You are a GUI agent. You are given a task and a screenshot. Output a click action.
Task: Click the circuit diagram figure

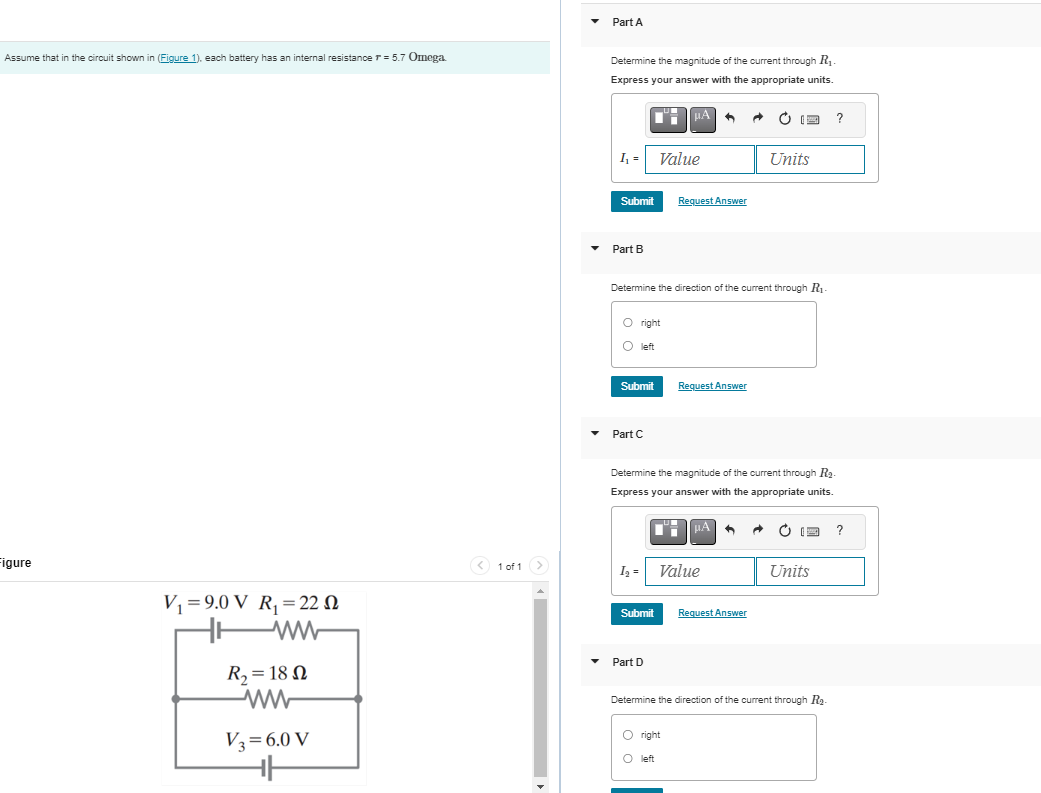[x=264, y=688]
